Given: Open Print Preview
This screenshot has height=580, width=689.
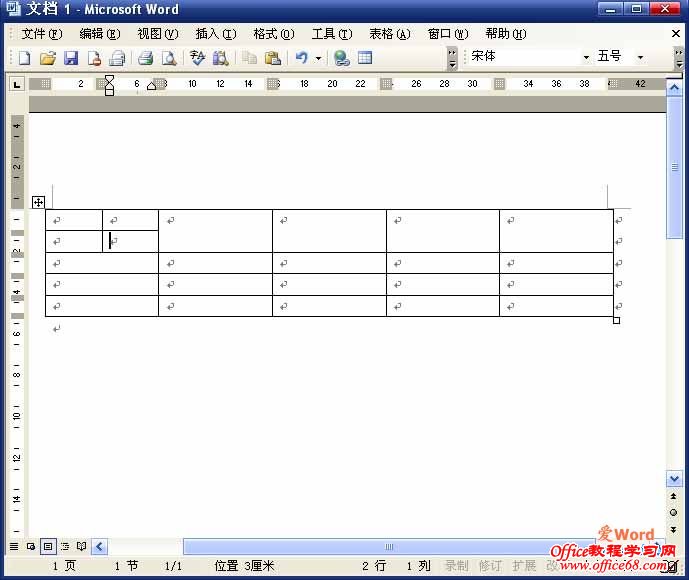Looking at the screenshot, I should point(169,58).
